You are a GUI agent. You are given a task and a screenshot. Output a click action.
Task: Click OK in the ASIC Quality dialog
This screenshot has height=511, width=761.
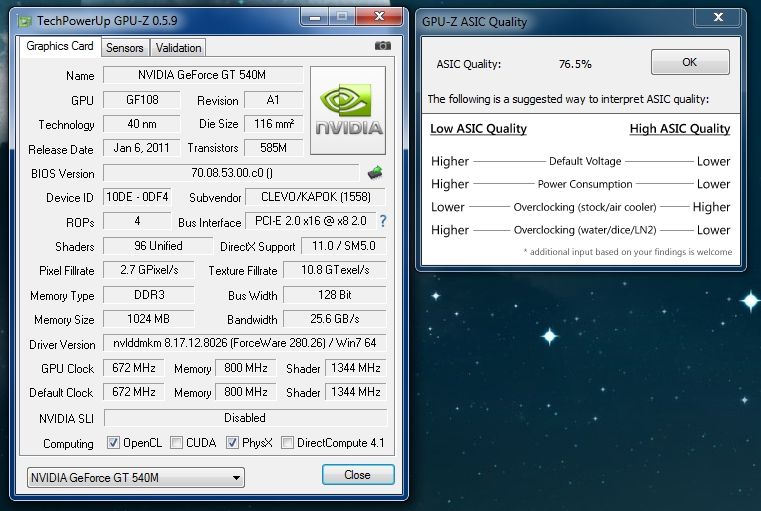click(x=690, y=62)
